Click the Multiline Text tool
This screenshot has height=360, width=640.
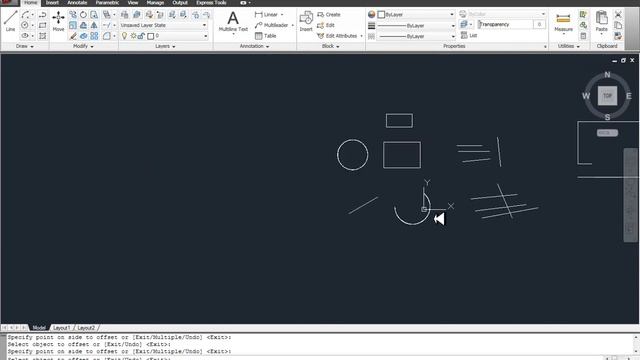(x=233, y=21)
